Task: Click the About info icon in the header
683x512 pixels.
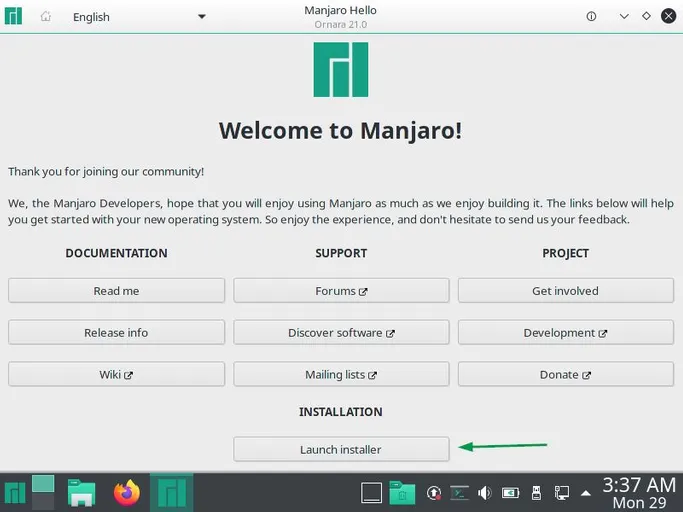Action: (x=591, y=17)
